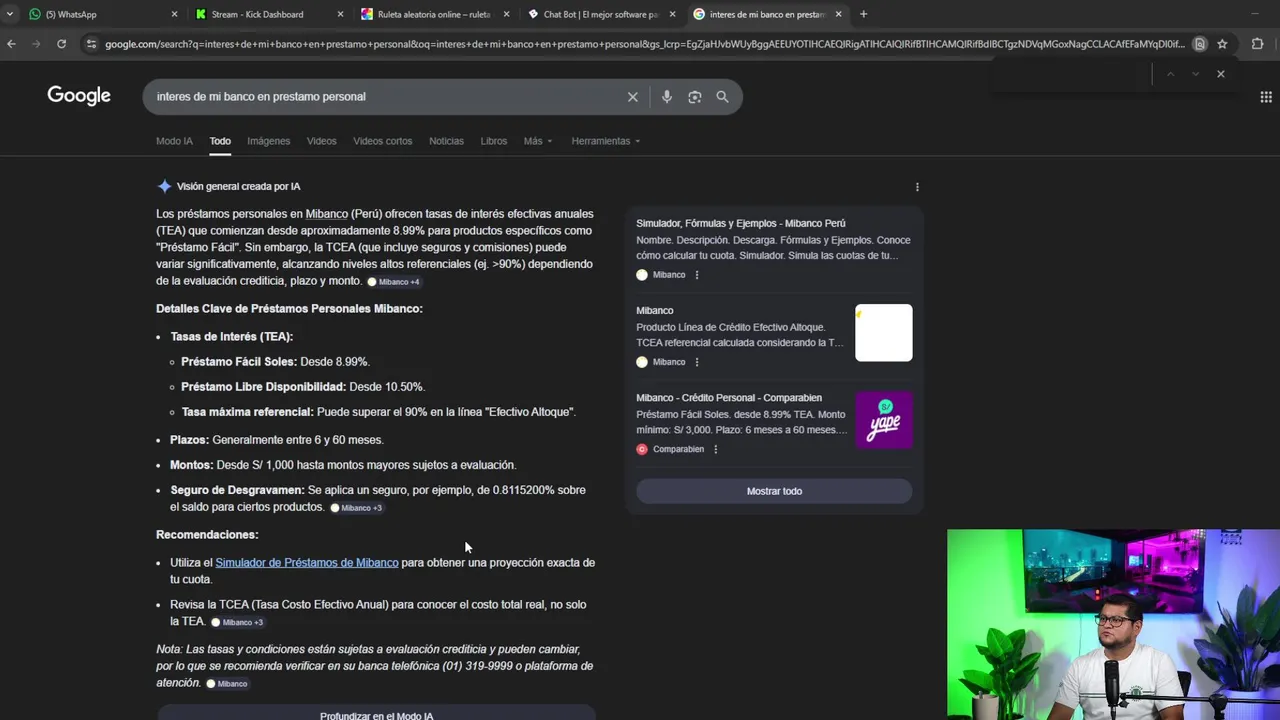1280x720 pixels.
Task: Click Mibanco chip after the Nota
Action: [227, 684]
